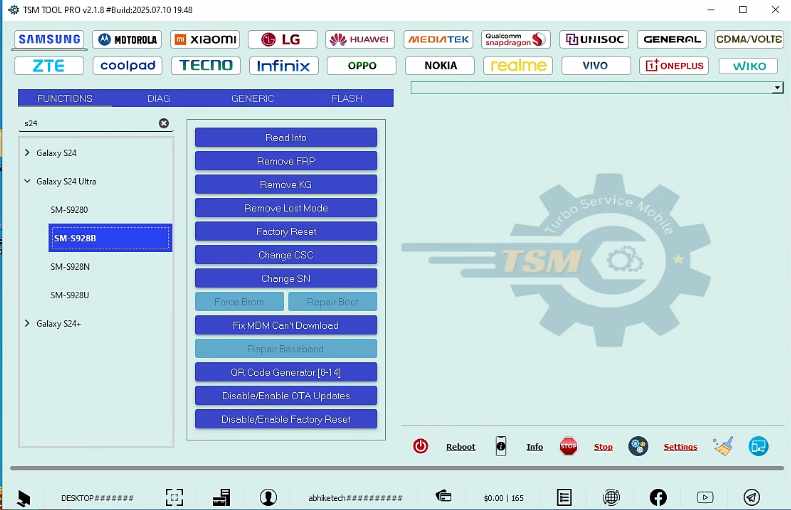Image resolution: width=791 pixels, height=510 pixels.
Task: Select the Samsung brand button
Action: pyautogui.click(x=50, y=39)
